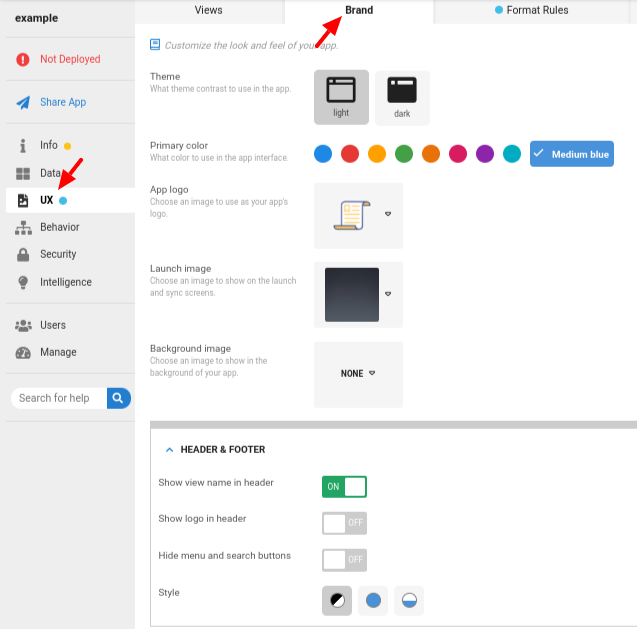
Task: Pick the dark orange primary color swatch
Action: click(x=431, y=154)
